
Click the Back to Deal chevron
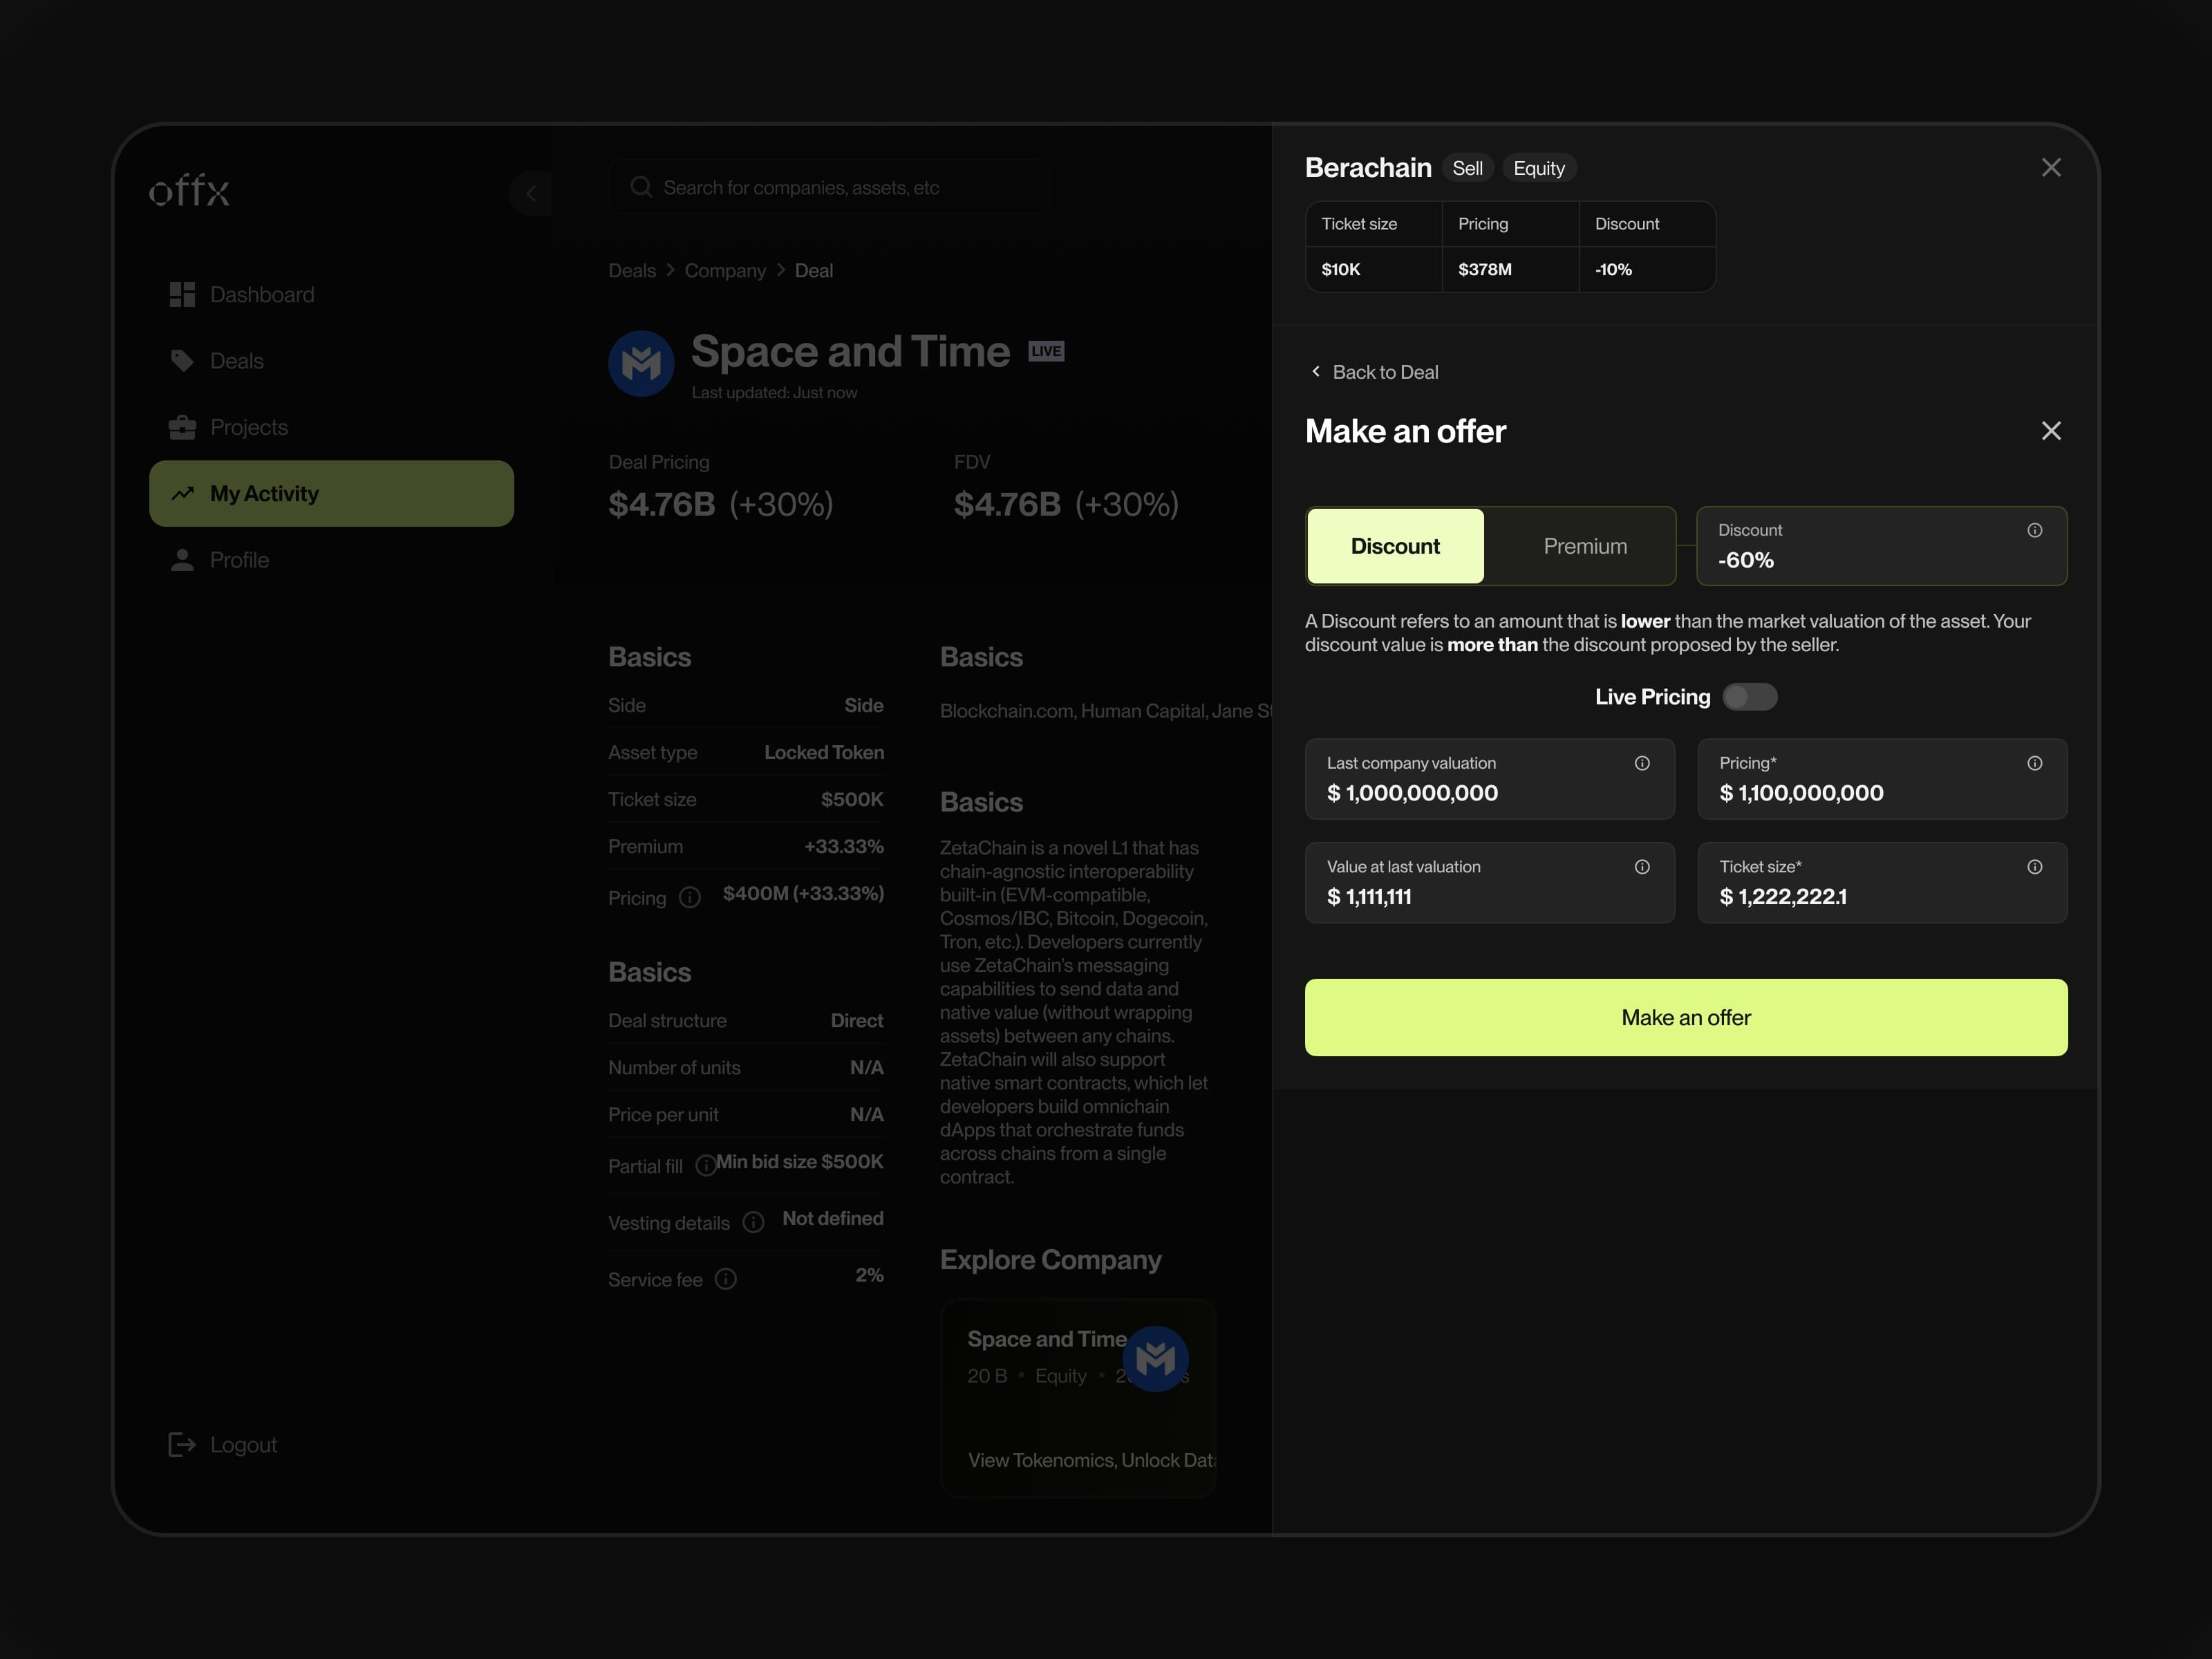(1316, 371)
